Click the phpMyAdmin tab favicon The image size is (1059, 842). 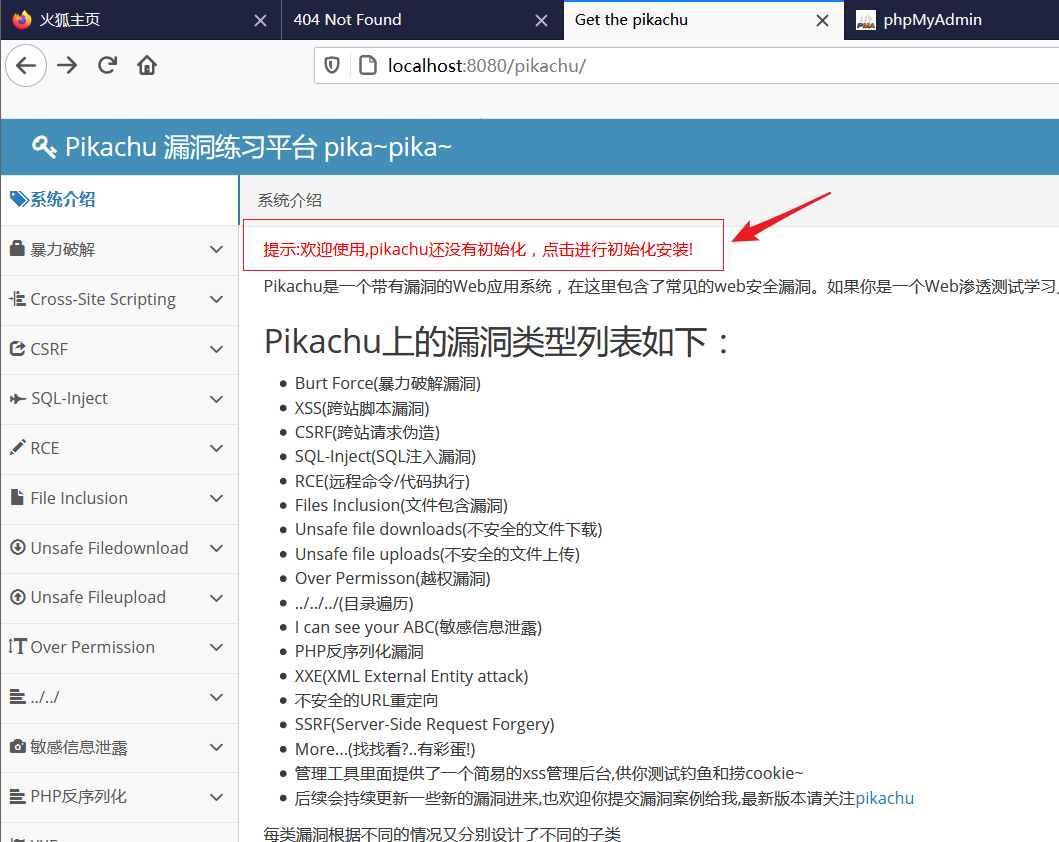(866, 20)
